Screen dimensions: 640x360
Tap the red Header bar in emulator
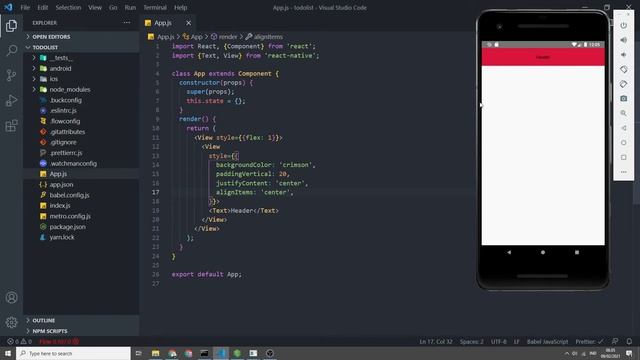pyautogui.click(x=543, y=57)
